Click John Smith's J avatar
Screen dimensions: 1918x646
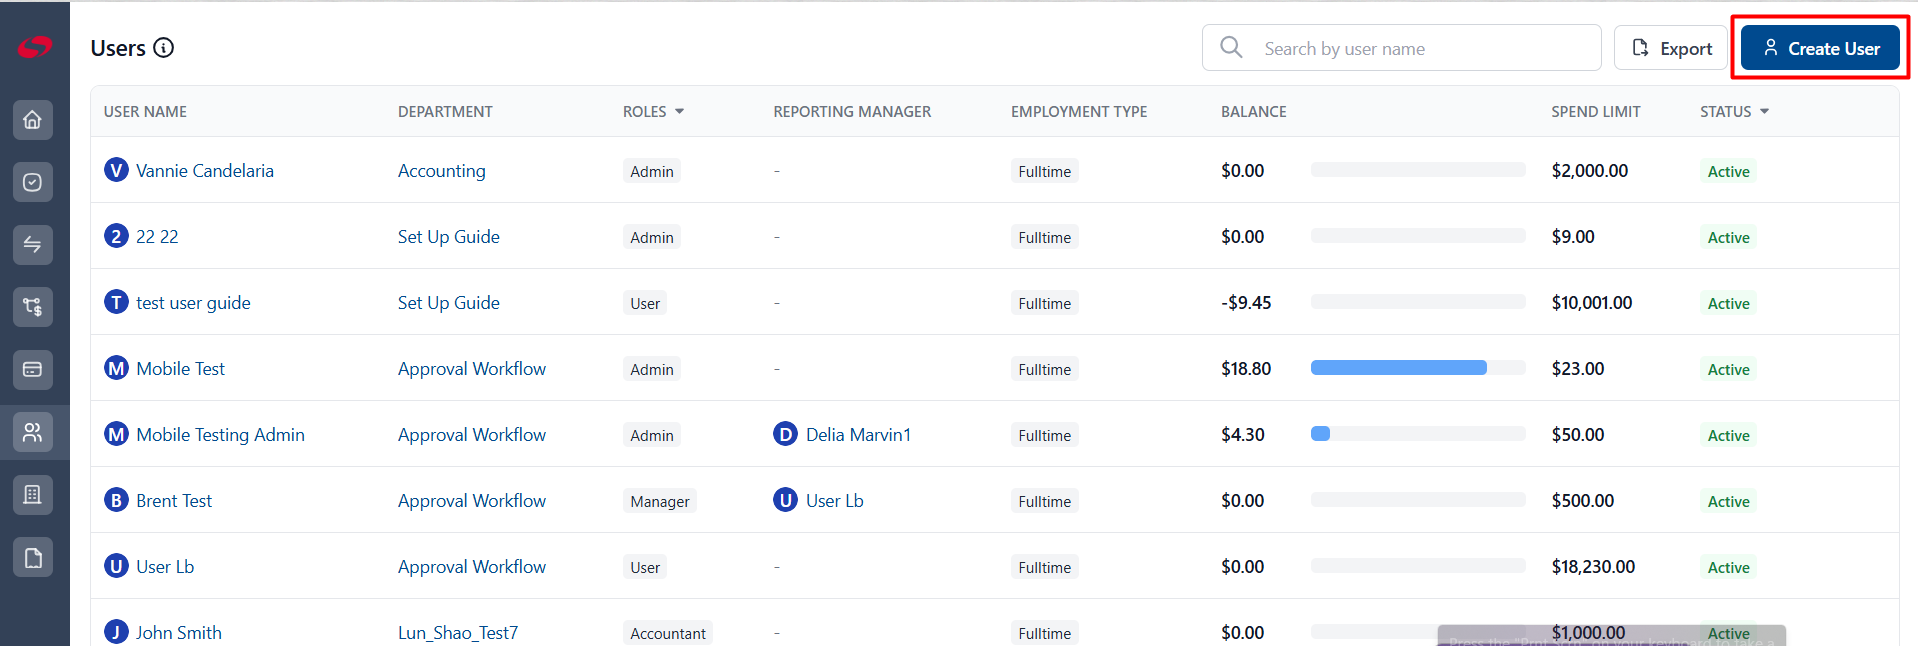(116, 632)
